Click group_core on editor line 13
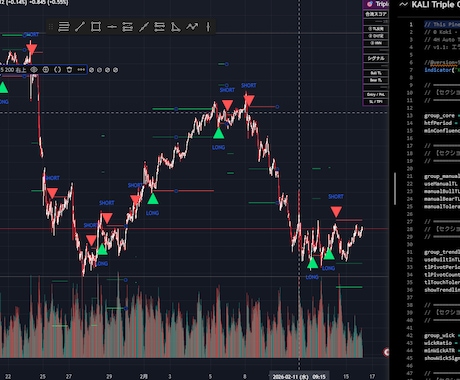This screenshot has height=380, width=460. pyautogui.click(x=439, y=116)
